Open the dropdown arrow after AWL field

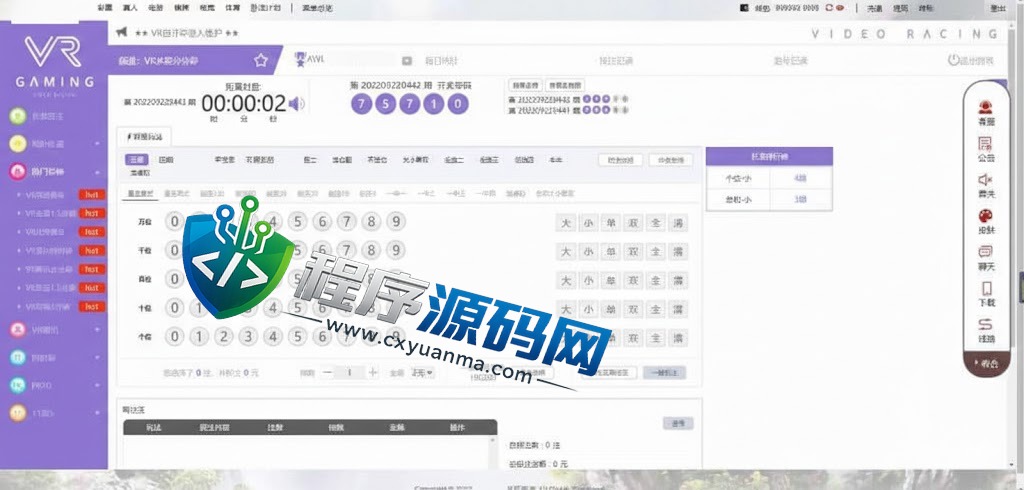pyautogui.click(x=407, y=61)
